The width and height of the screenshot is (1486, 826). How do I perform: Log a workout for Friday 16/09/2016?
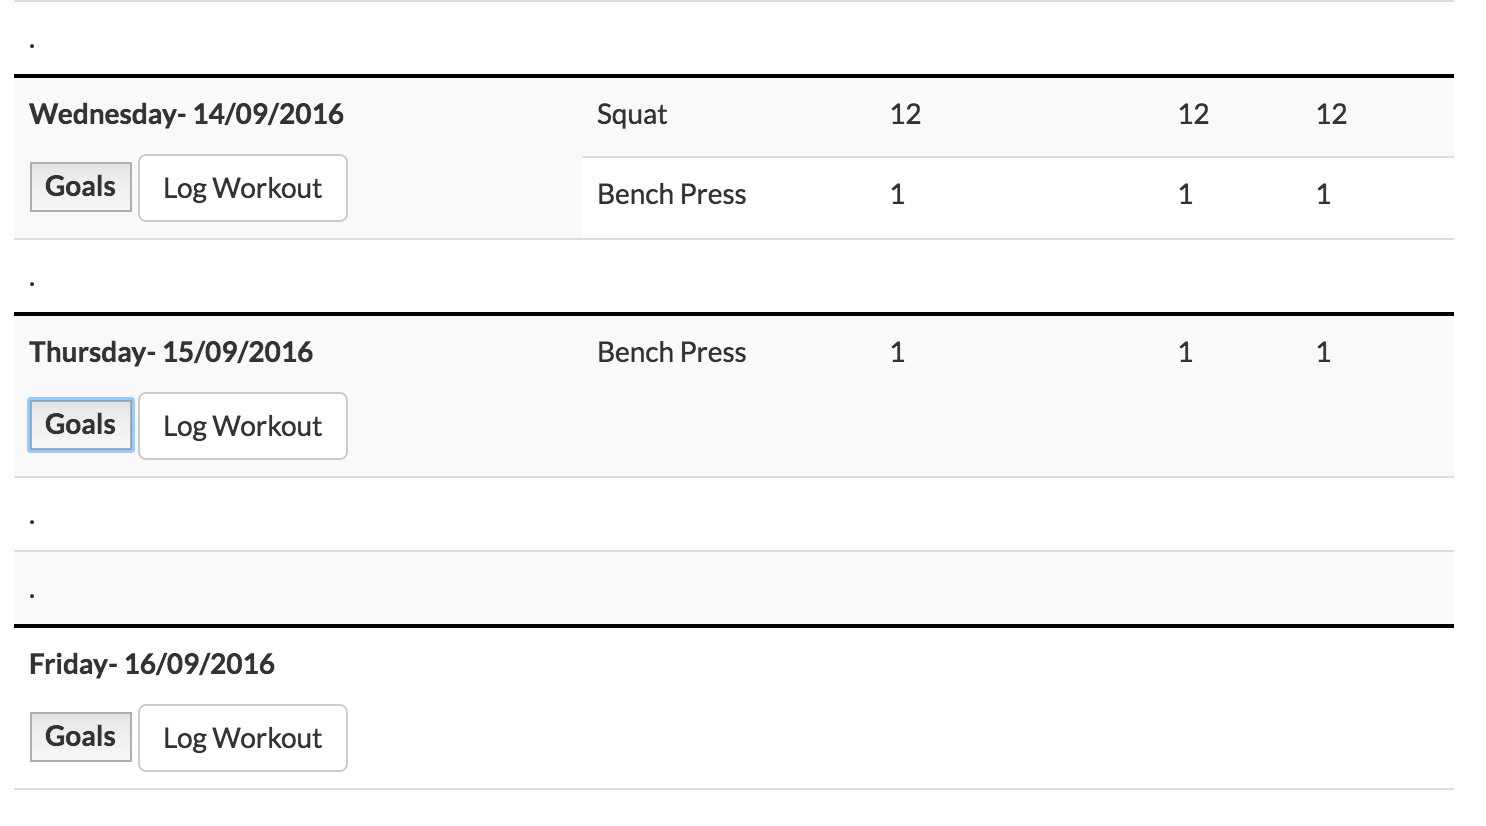[x=242, y=738]
